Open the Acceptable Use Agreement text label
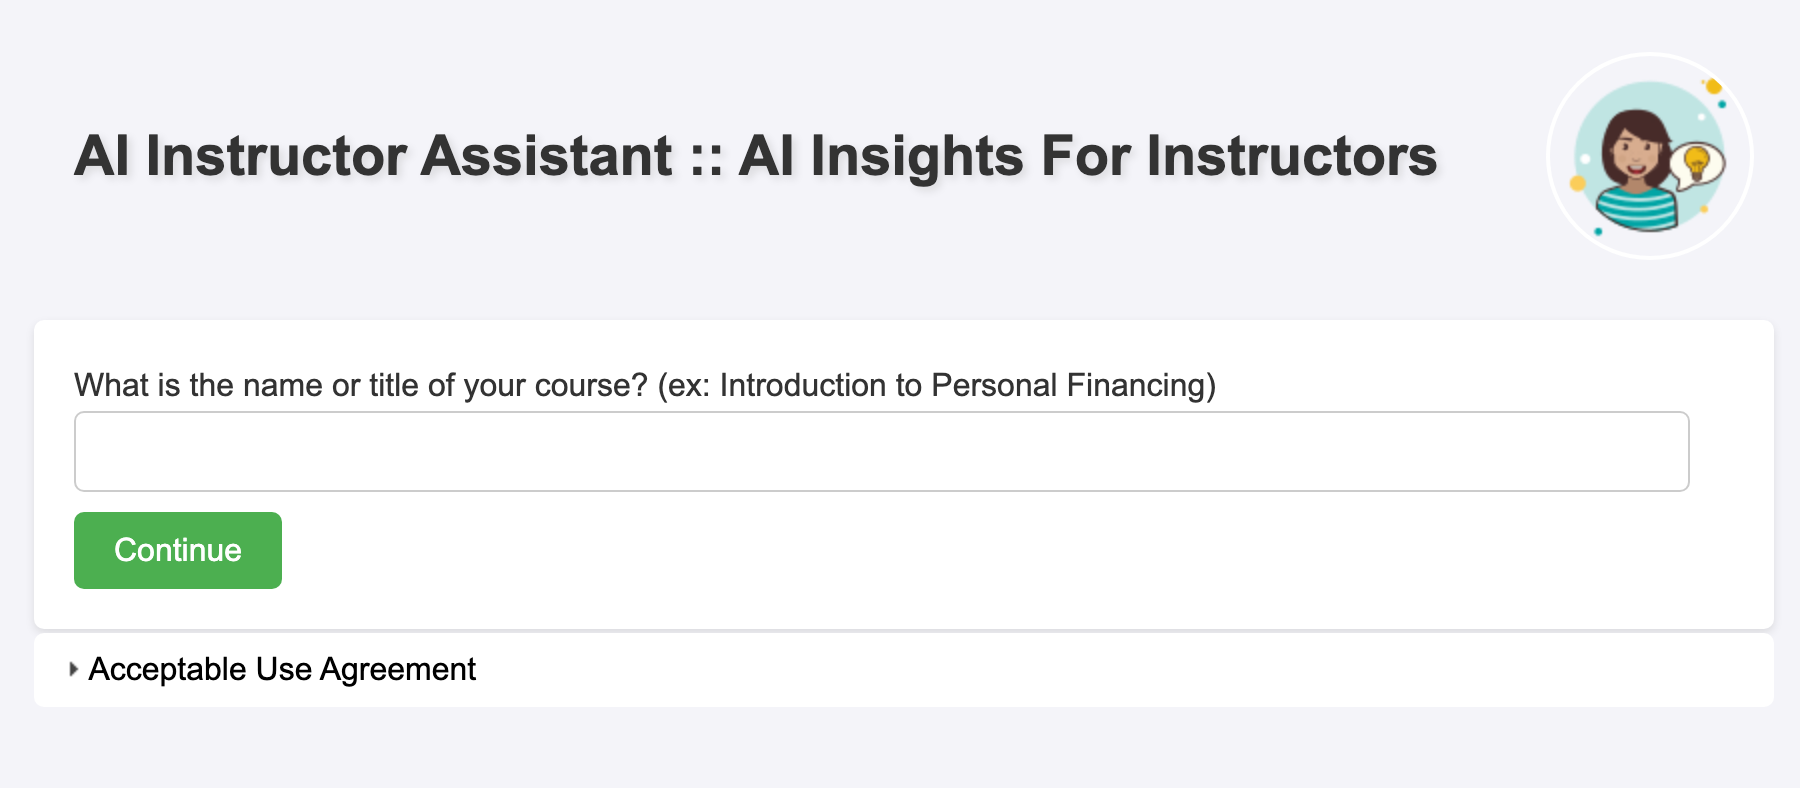This screenshot has width=1800, height=788. coord(282,669)
